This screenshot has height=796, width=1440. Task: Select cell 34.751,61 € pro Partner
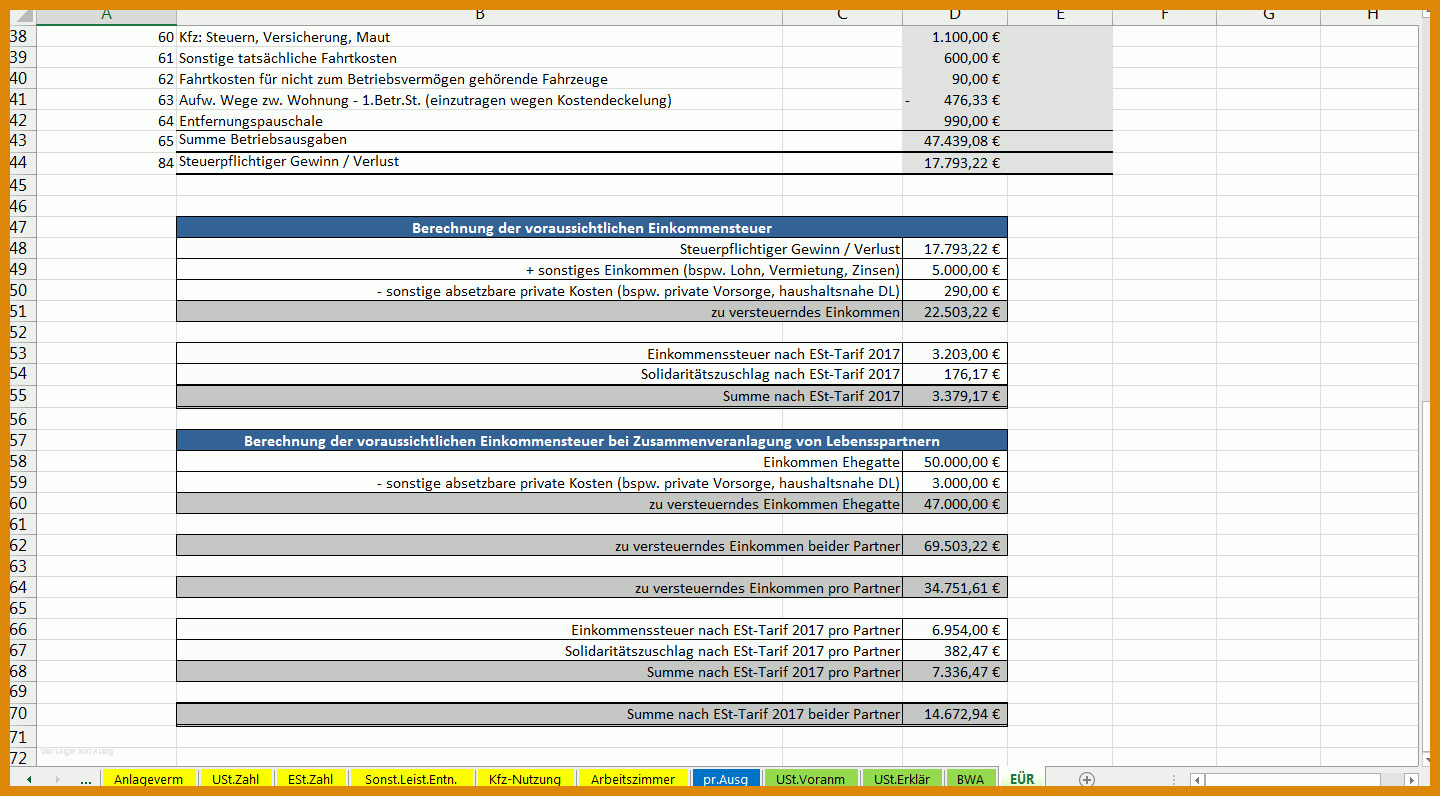click(955, 588)
